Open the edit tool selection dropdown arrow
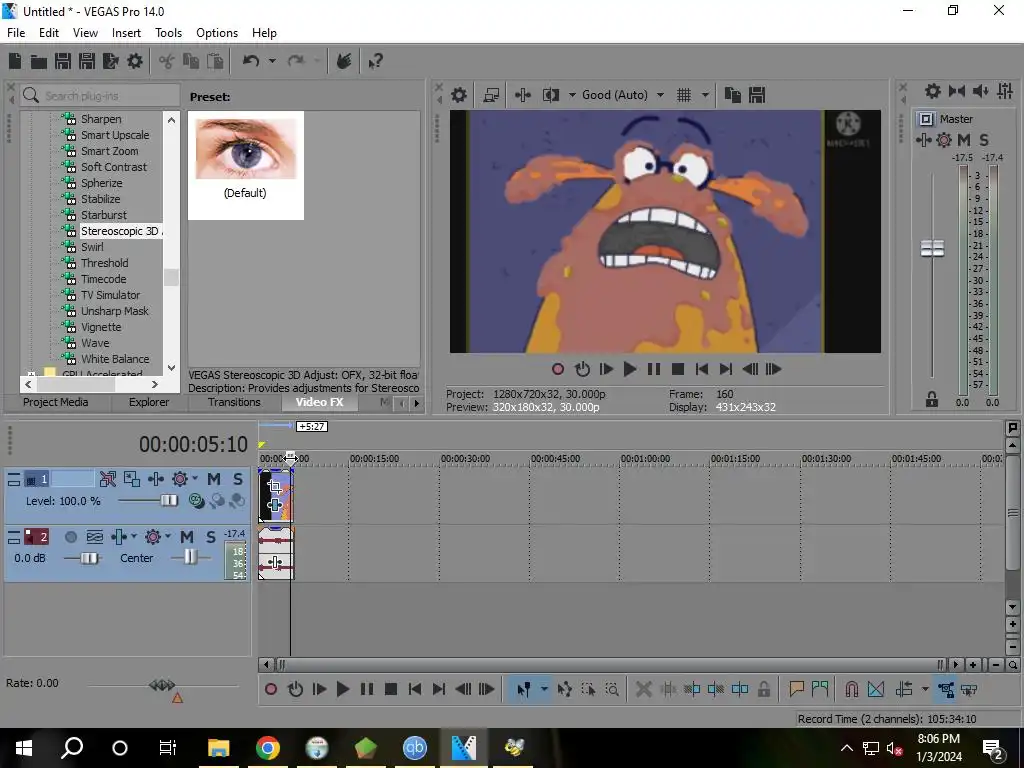The image size is (1024, 768). pos(544,689)
